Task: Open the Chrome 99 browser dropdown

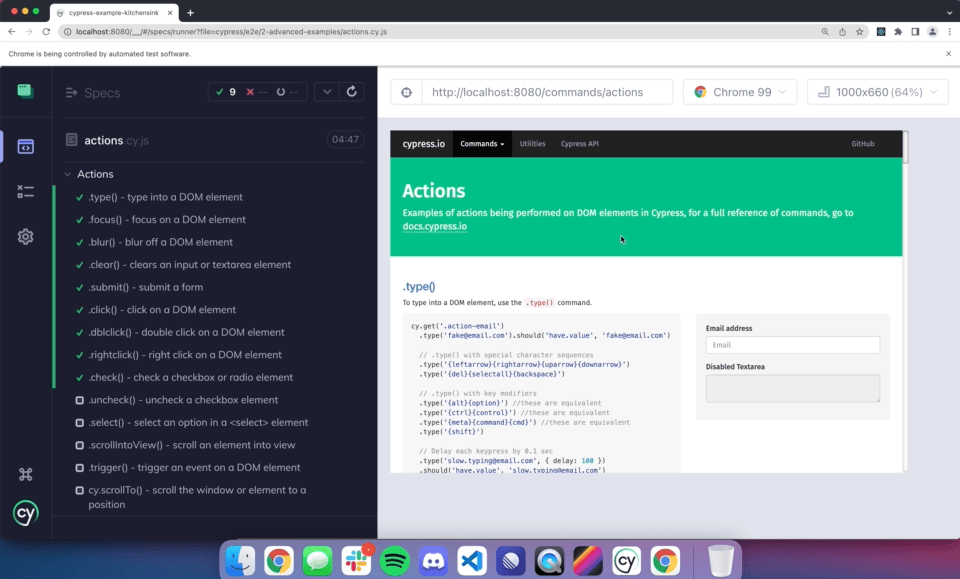Action: pos(739,91)
